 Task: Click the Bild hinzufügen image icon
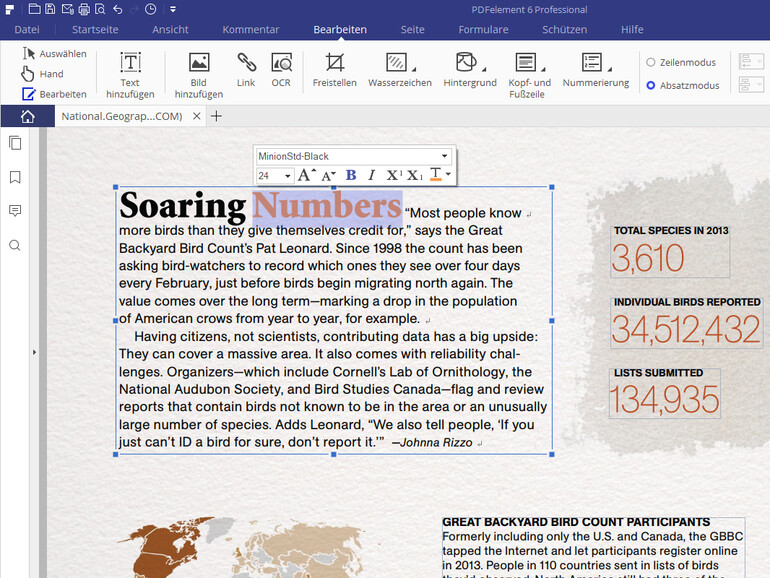coord(199,65)
